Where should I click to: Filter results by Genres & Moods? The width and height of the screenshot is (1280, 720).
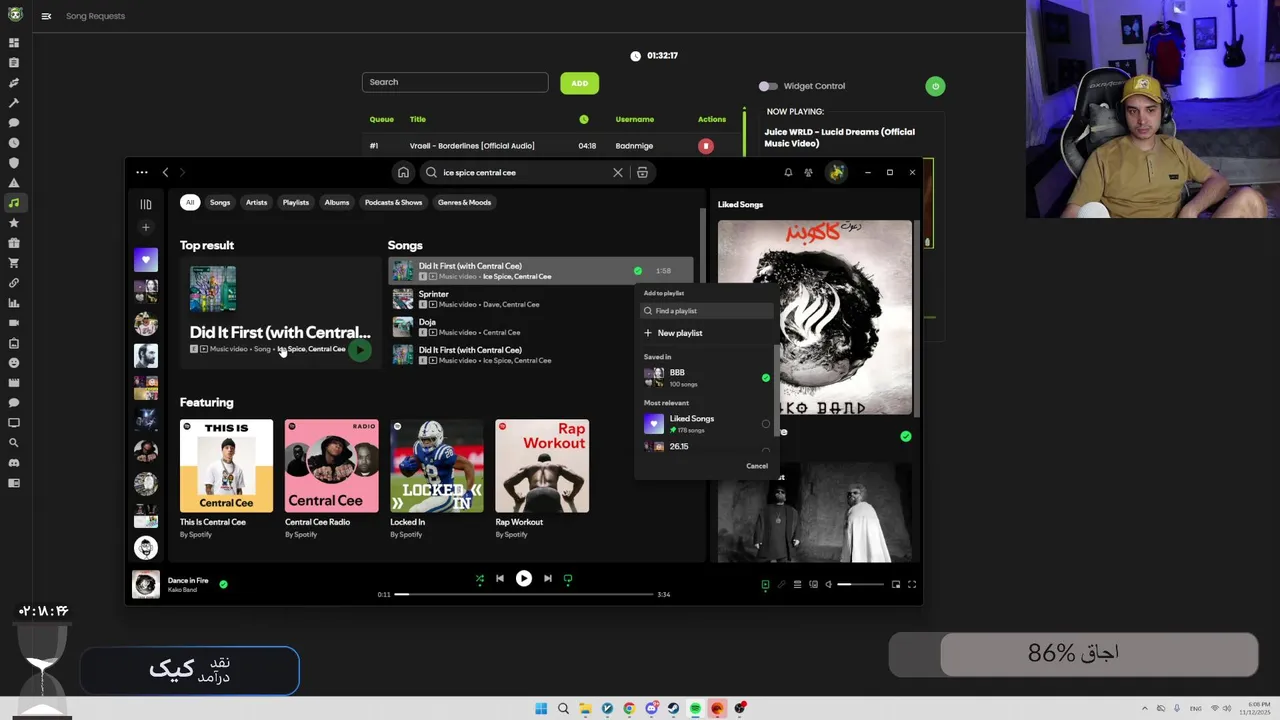coord(464,202)
